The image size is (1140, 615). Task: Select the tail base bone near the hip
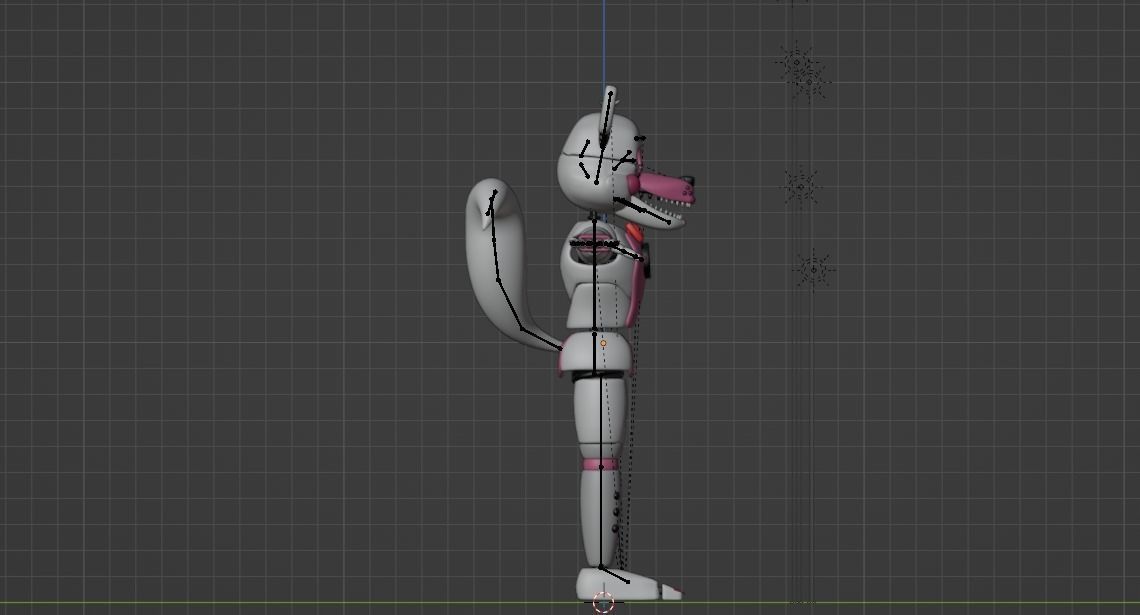tap(542, 339)
